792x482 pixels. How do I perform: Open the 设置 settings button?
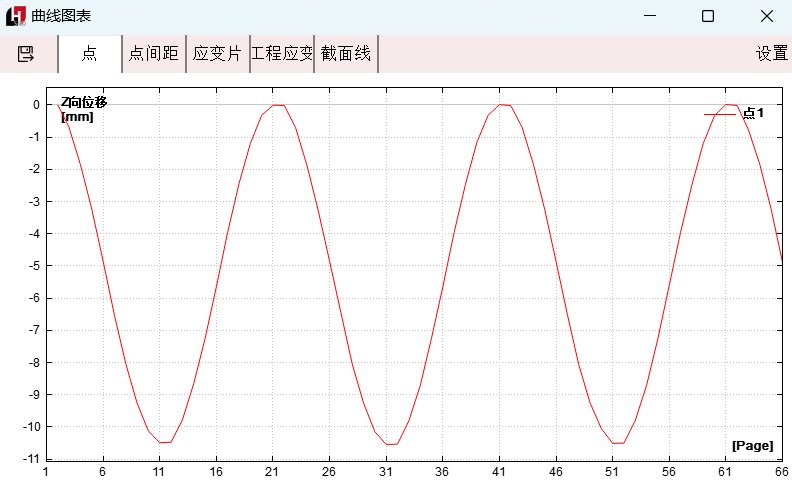tap(771, 54)
